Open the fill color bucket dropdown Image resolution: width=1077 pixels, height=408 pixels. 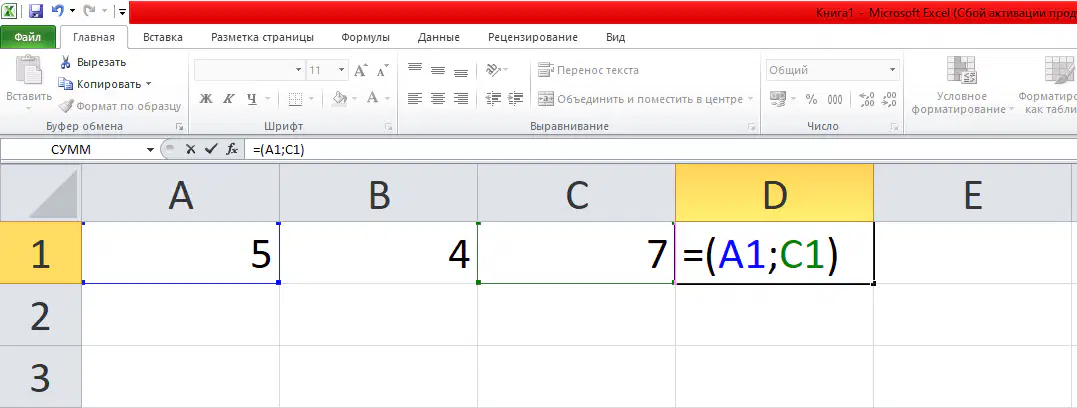click(x=356, y=99)
